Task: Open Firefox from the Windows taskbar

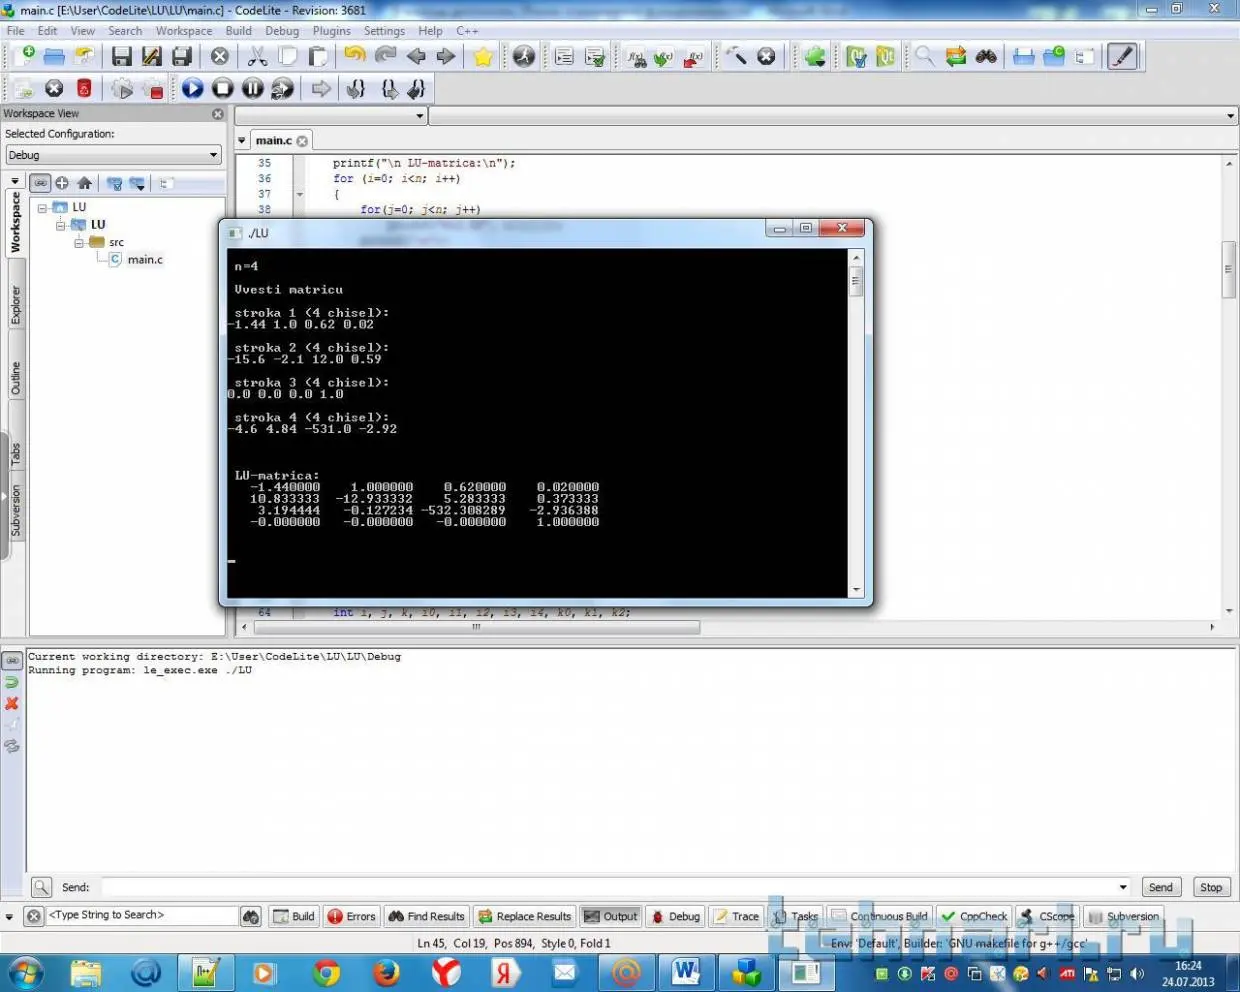Action: point(385,972)
